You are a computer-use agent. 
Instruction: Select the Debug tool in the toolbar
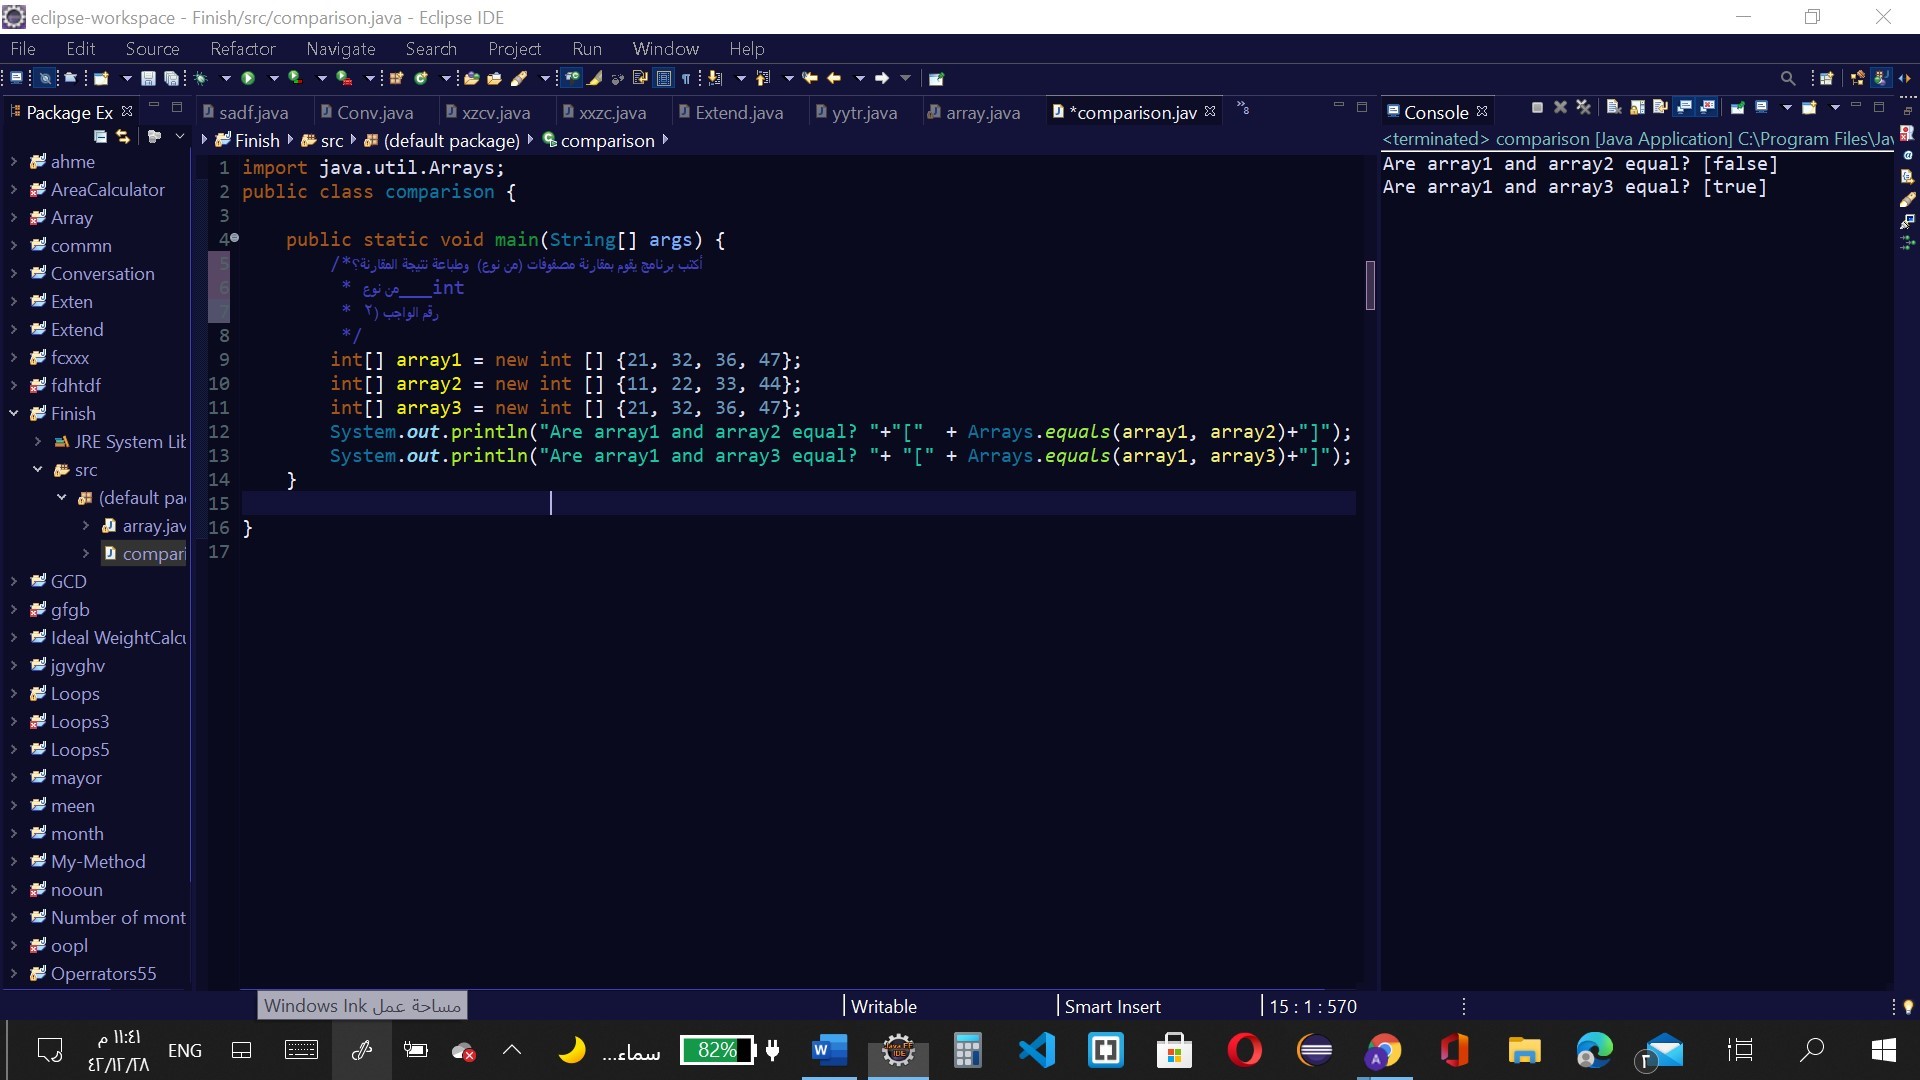(x=200, y=78)
